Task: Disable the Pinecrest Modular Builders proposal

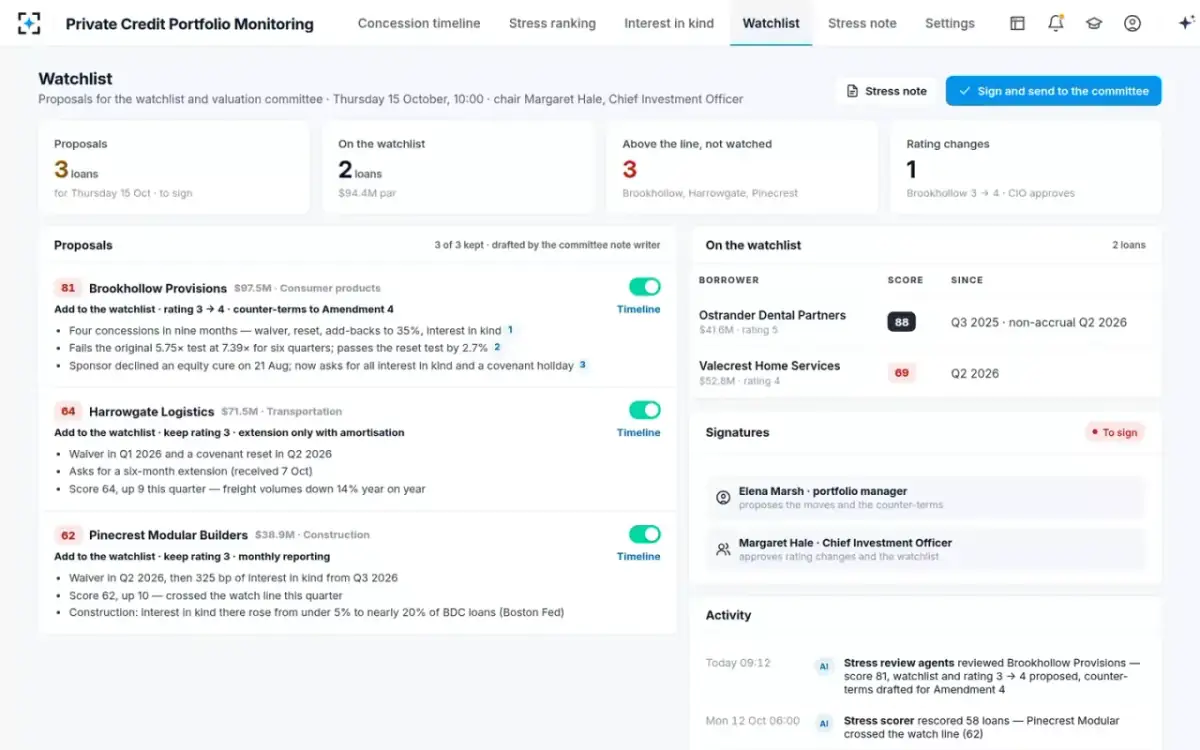Action: click(x=645, y=534)
